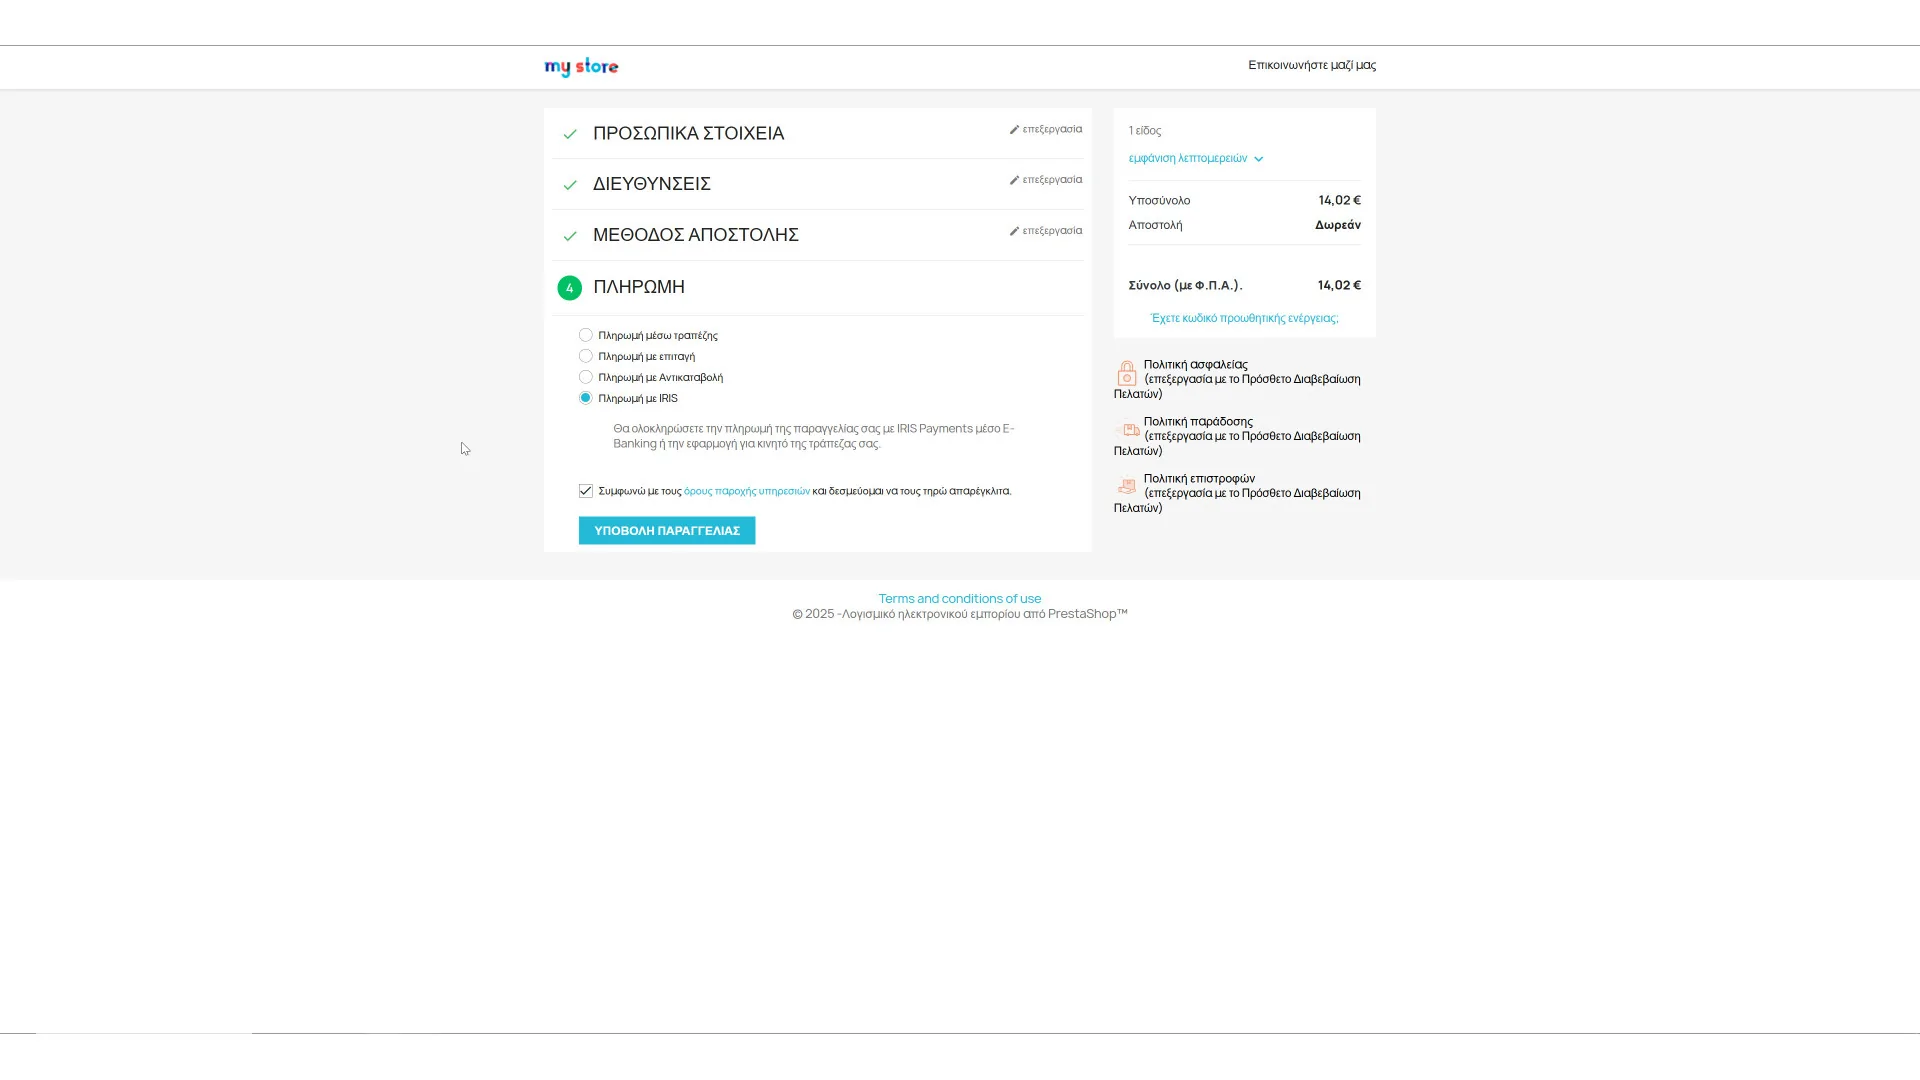Screen dimensions: 1920x1080
Task: Click the my store logo
Action: (581, 67)
